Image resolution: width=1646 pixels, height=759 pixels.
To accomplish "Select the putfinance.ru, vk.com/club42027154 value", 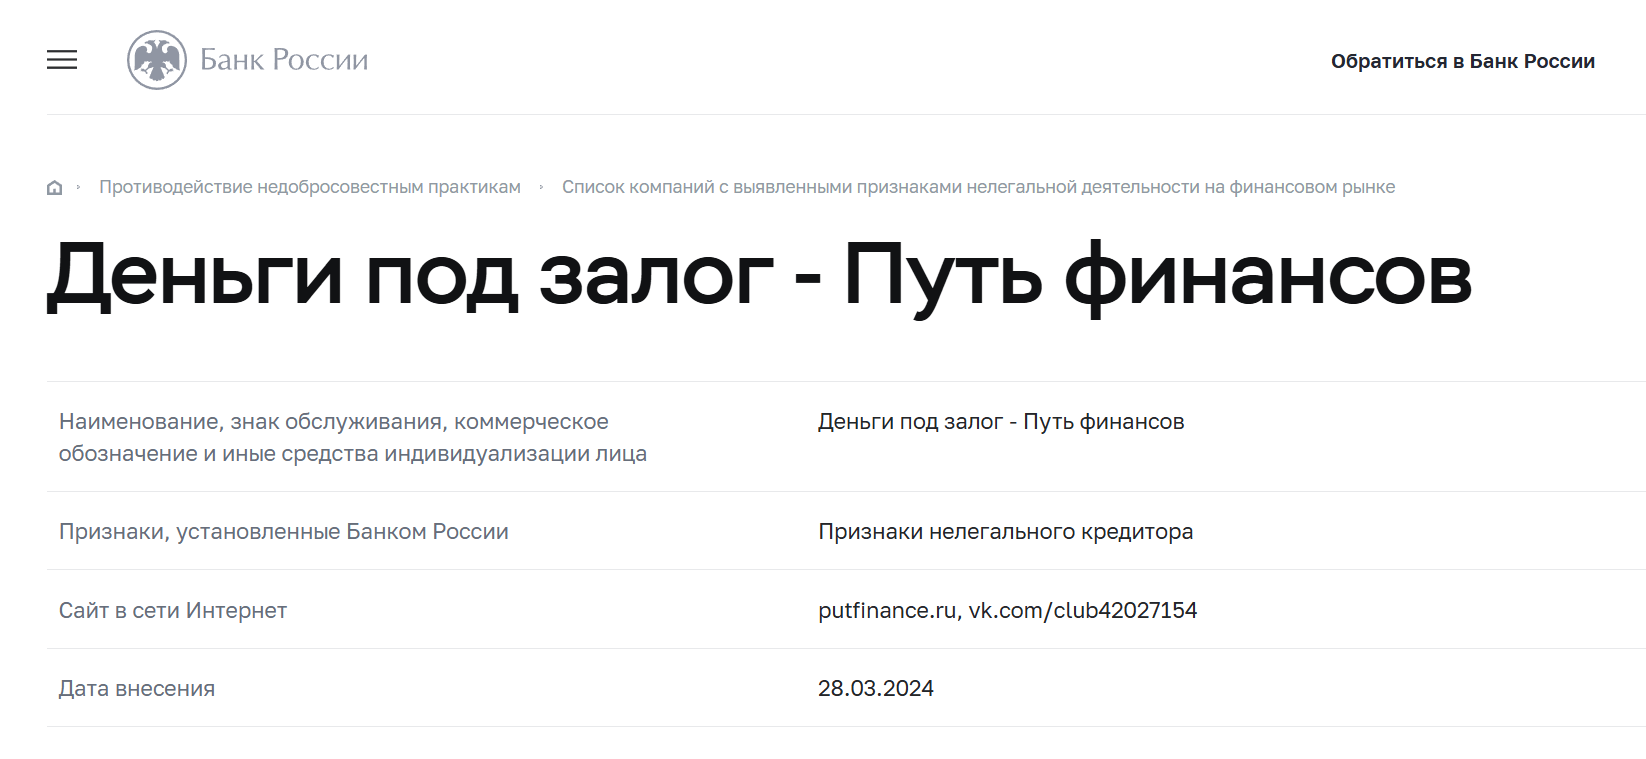I will pyautogui.click(x=1008, y=610).
